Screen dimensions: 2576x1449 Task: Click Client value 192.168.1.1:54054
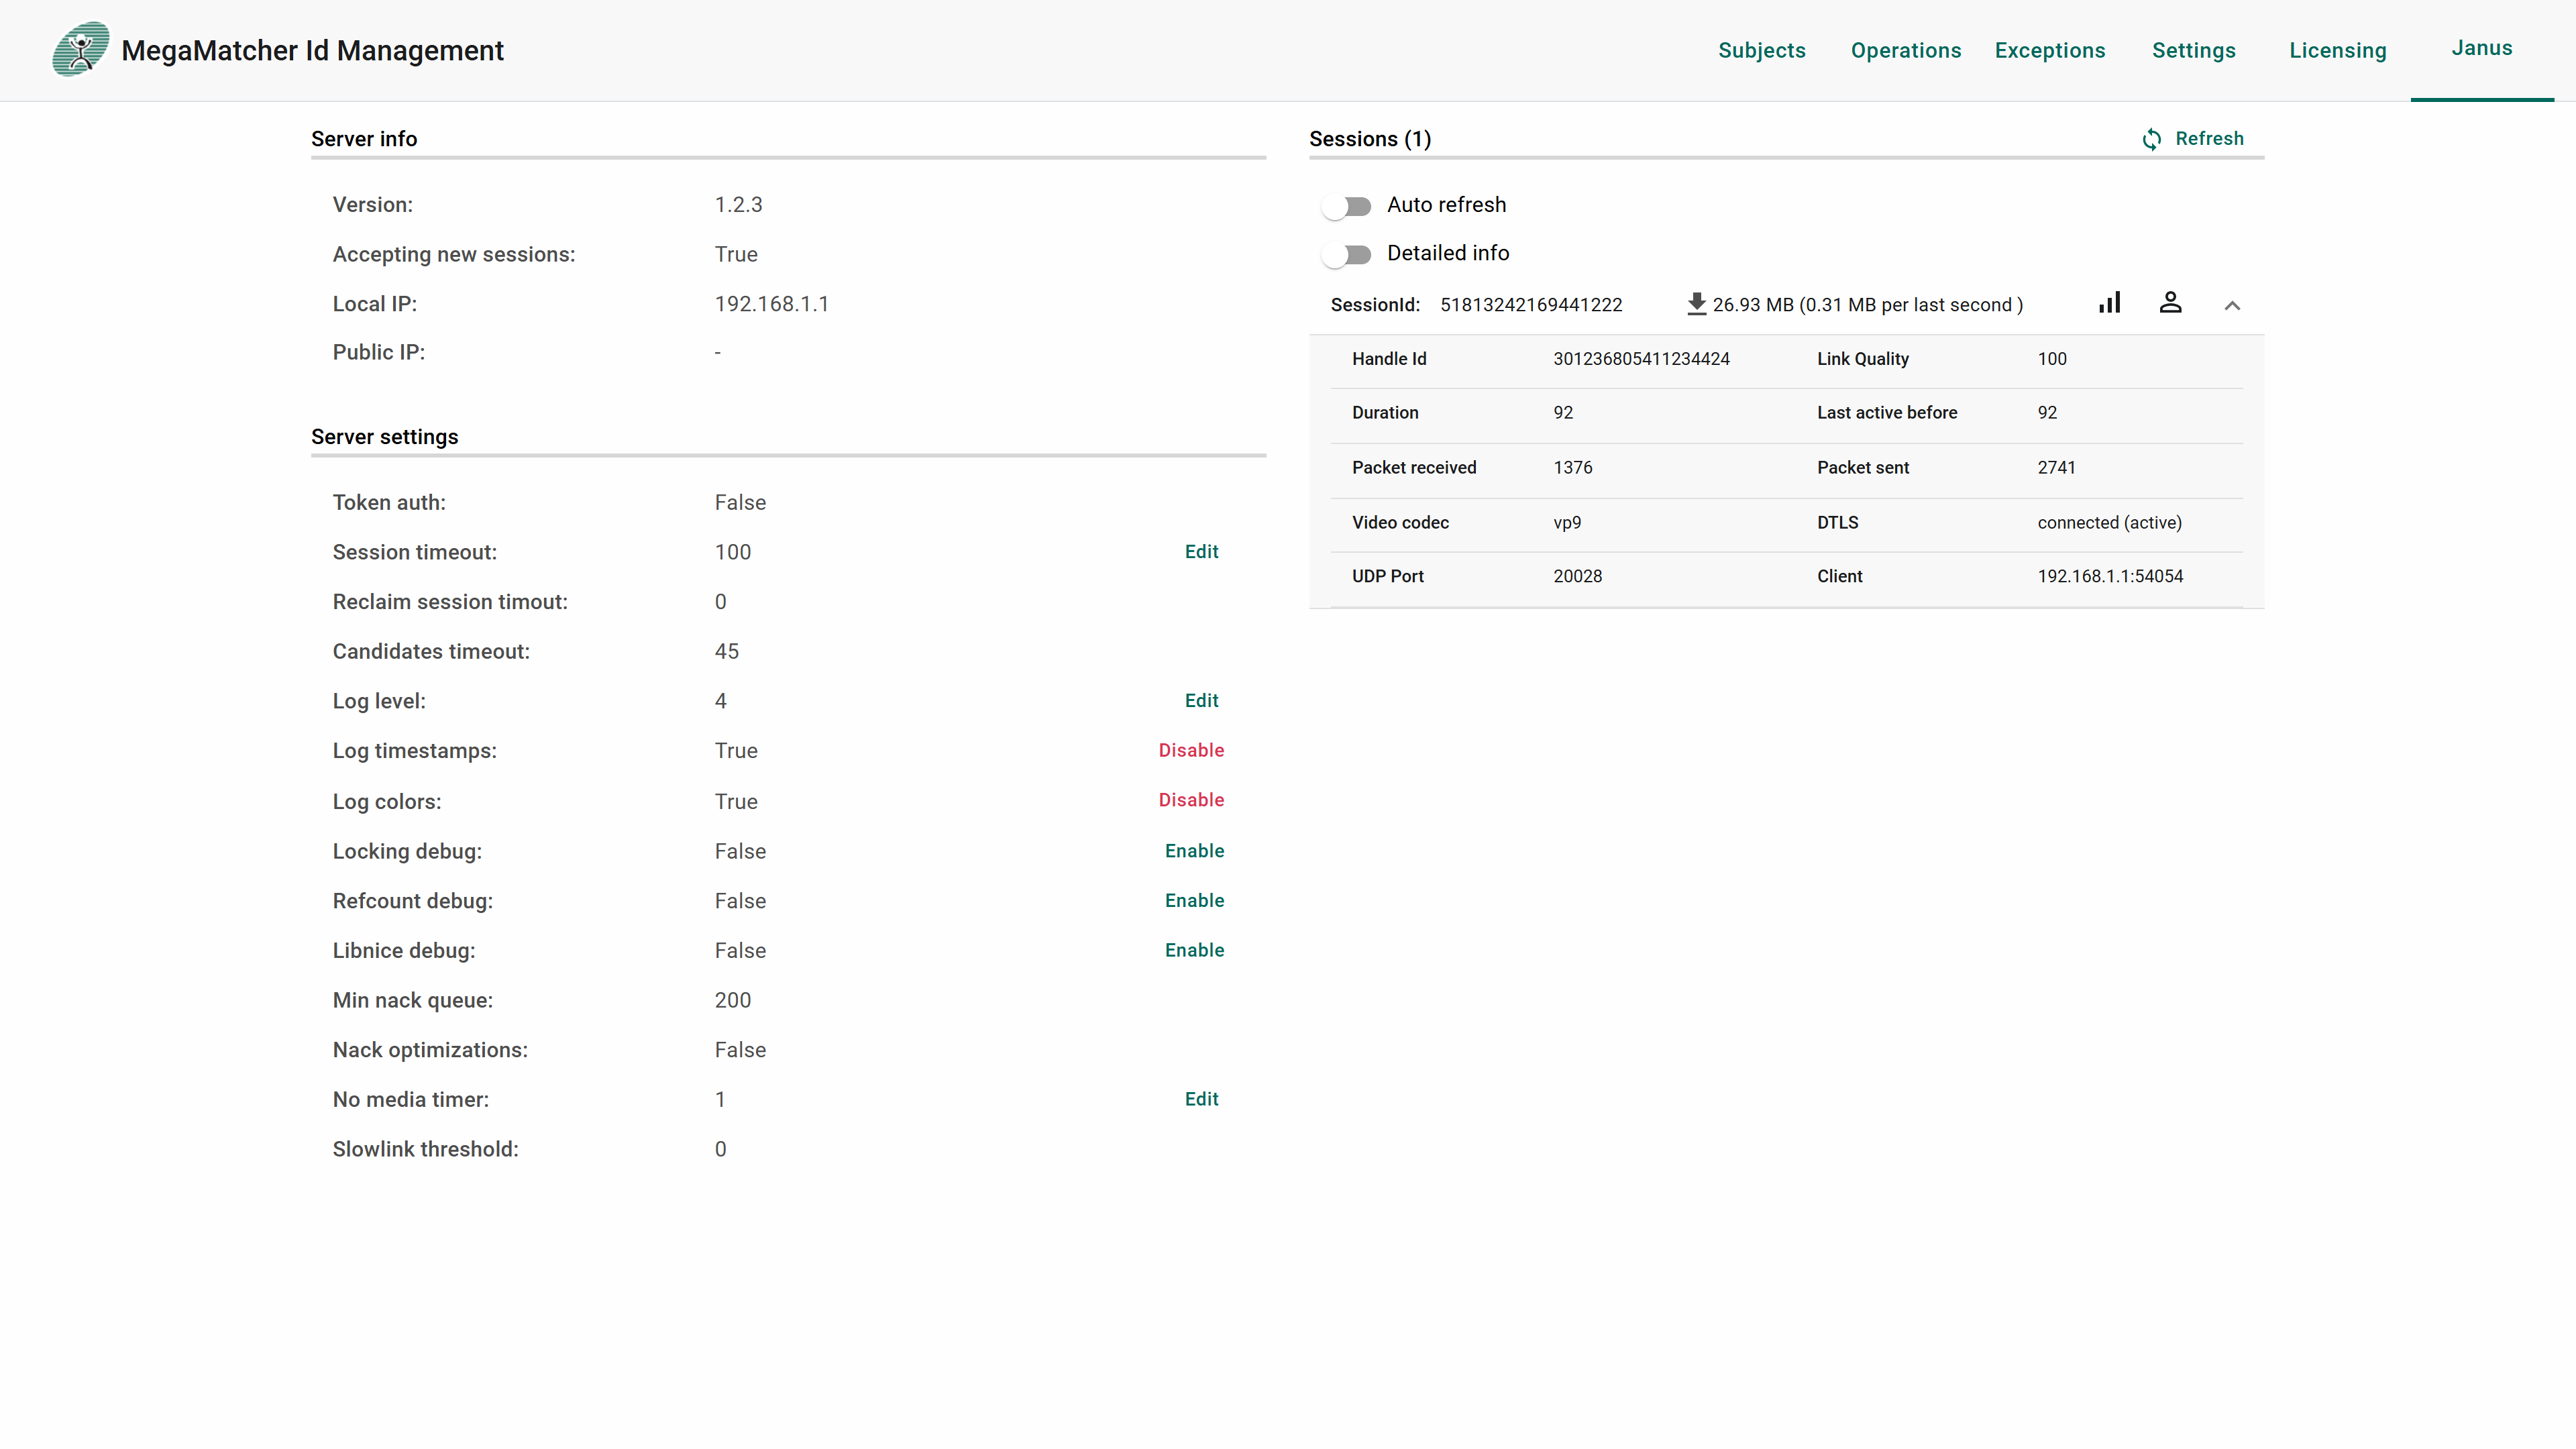click(x=2110, y=576)
